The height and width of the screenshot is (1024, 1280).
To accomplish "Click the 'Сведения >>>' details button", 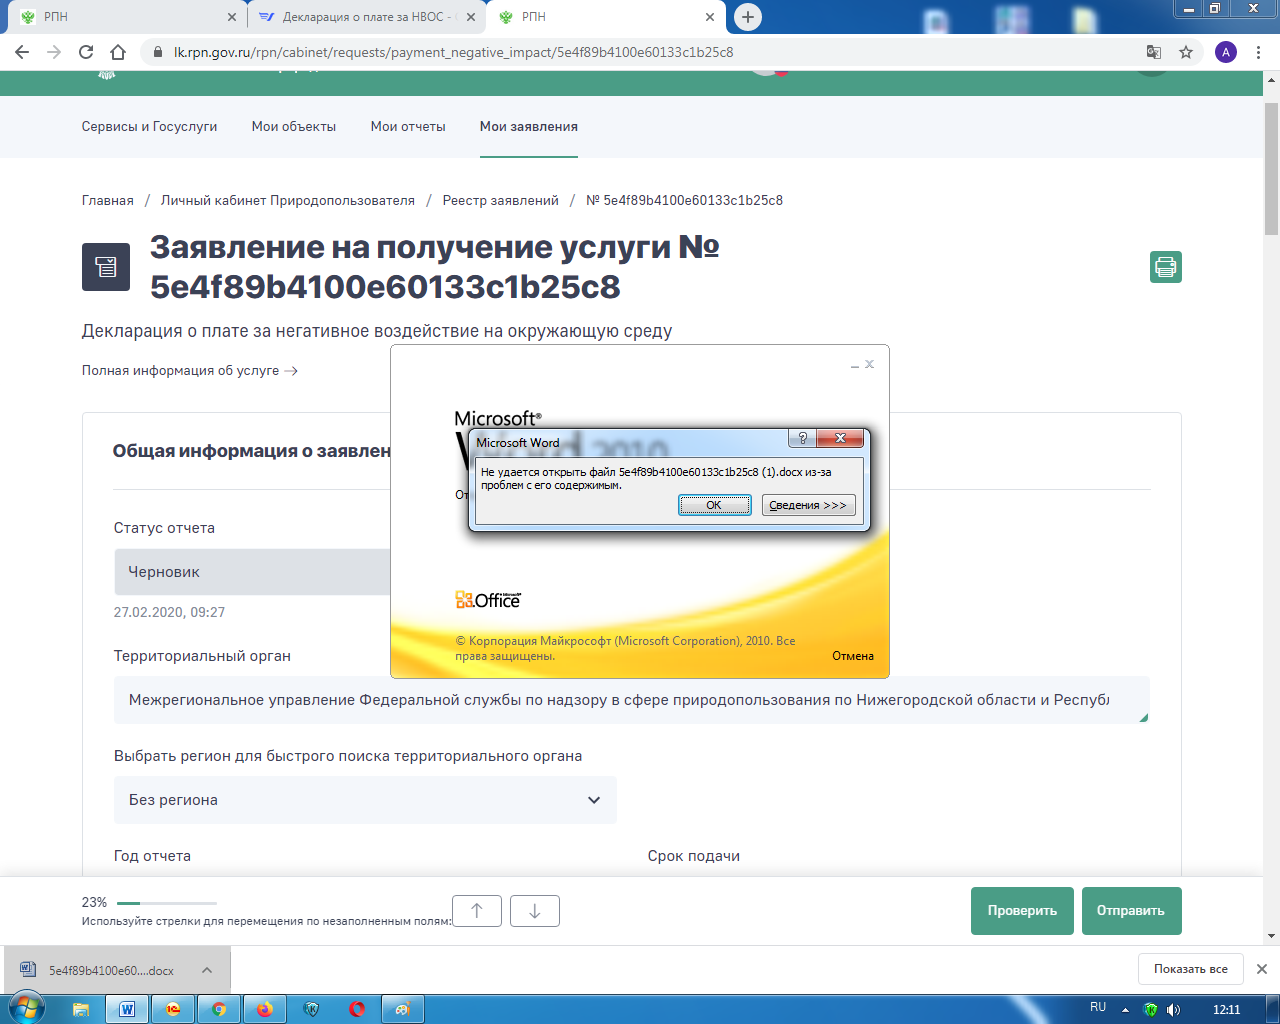I will coord(808,505).
